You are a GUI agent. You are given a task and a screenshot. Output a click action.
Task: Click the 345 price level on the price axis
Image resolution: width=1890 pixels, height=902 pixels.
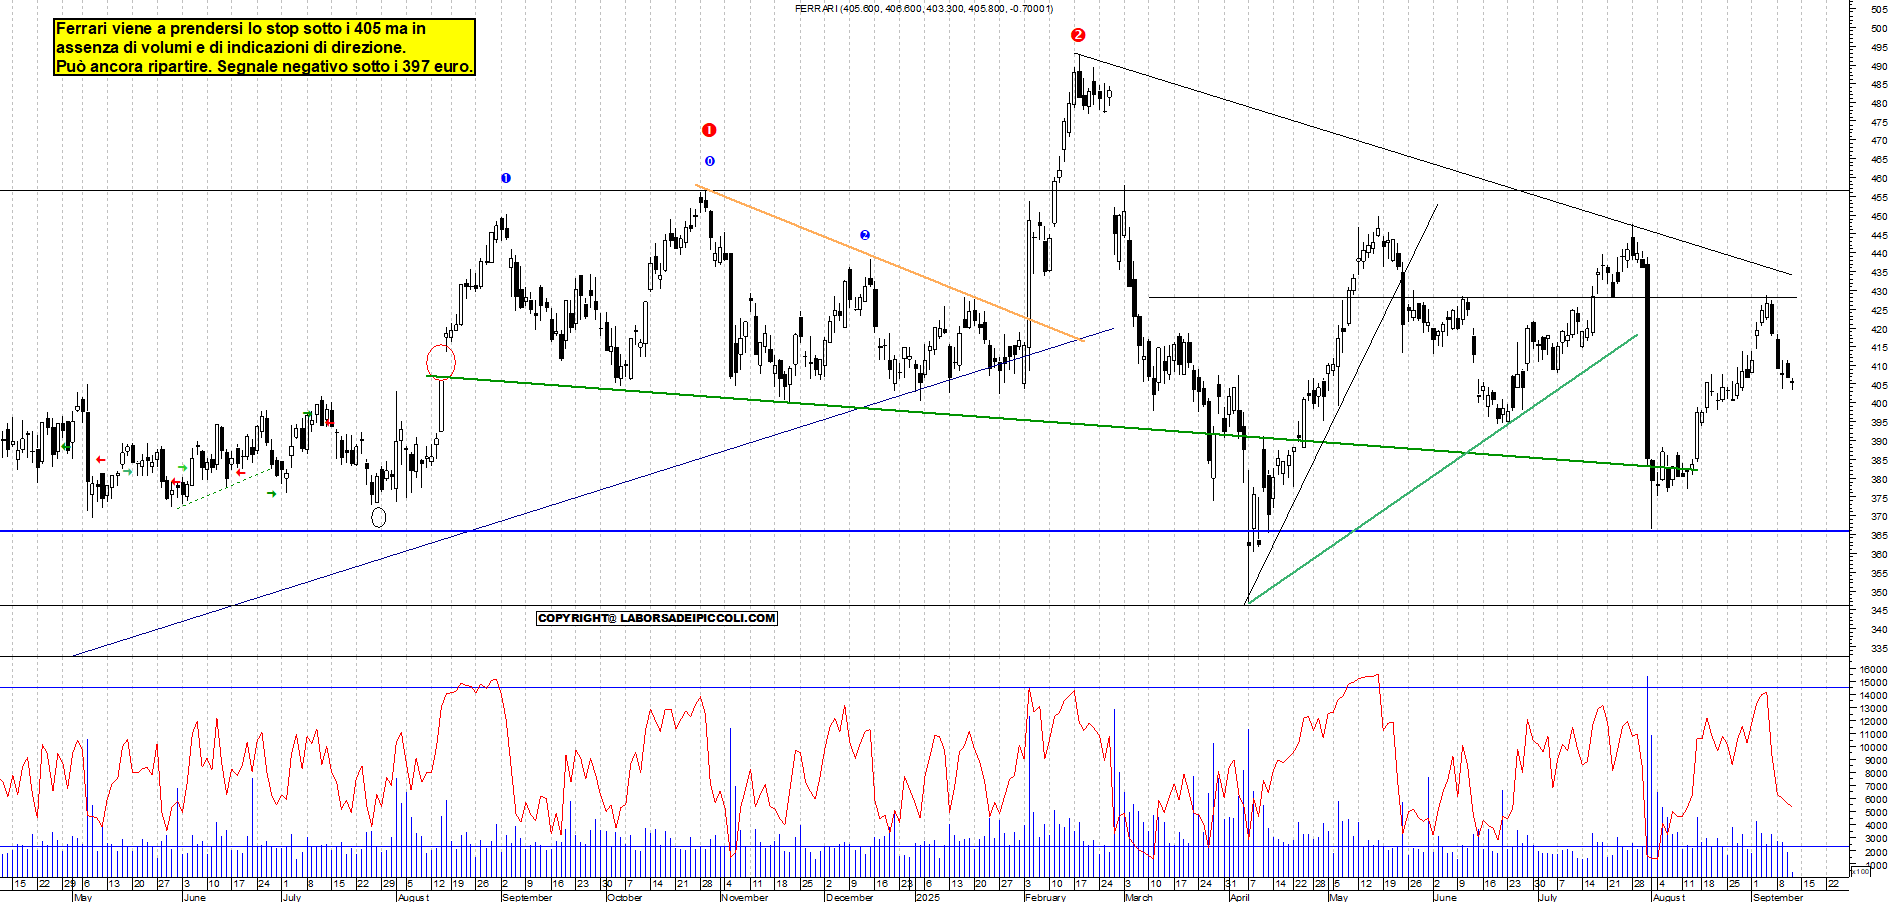pos(1878,611)
